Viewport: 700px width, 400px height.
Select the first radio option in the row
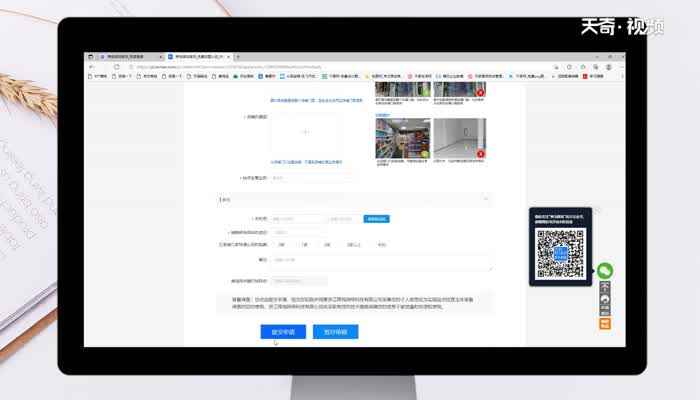(x=280, y=244)
